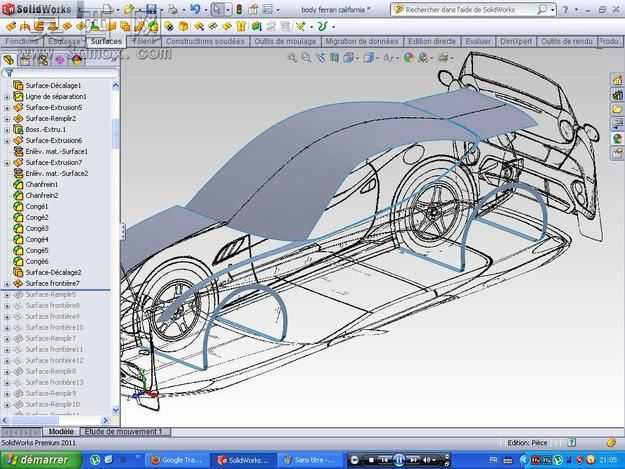Click the Edit Appearance color ball icon

[x=408, y=58]
